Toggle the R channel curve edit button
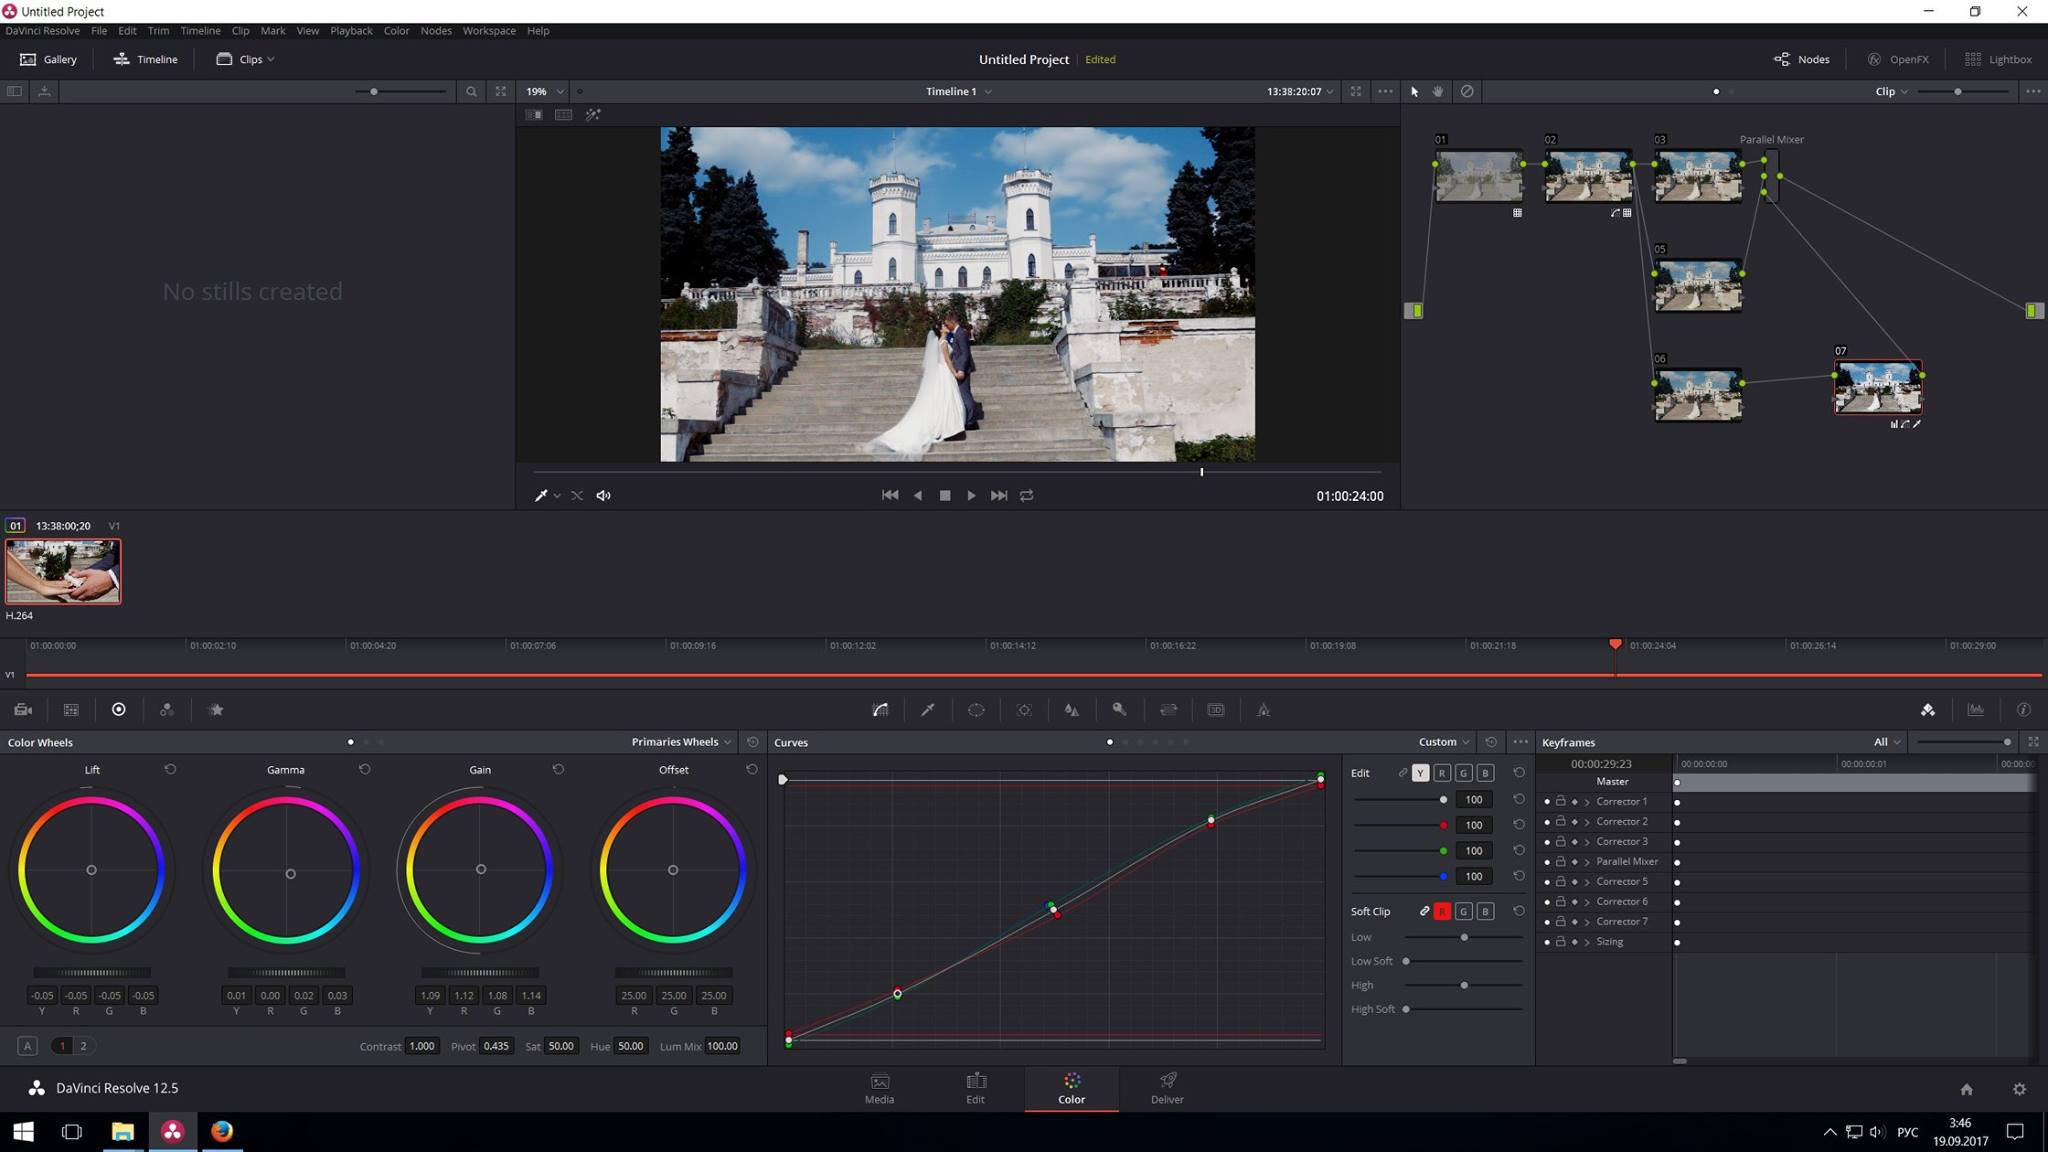This screenshot has height=1152, width=2048. [x=1442, y=773]
